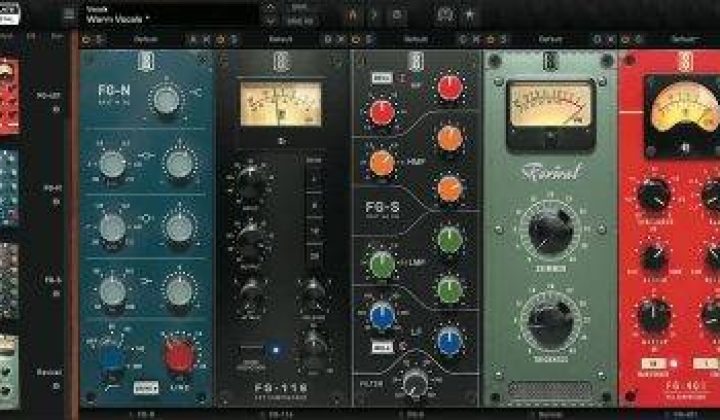Screen dimensions: 720x420
Task: Toggle power bypass for FG-S module
Action: pyautogui.click(x=355, y=39)
